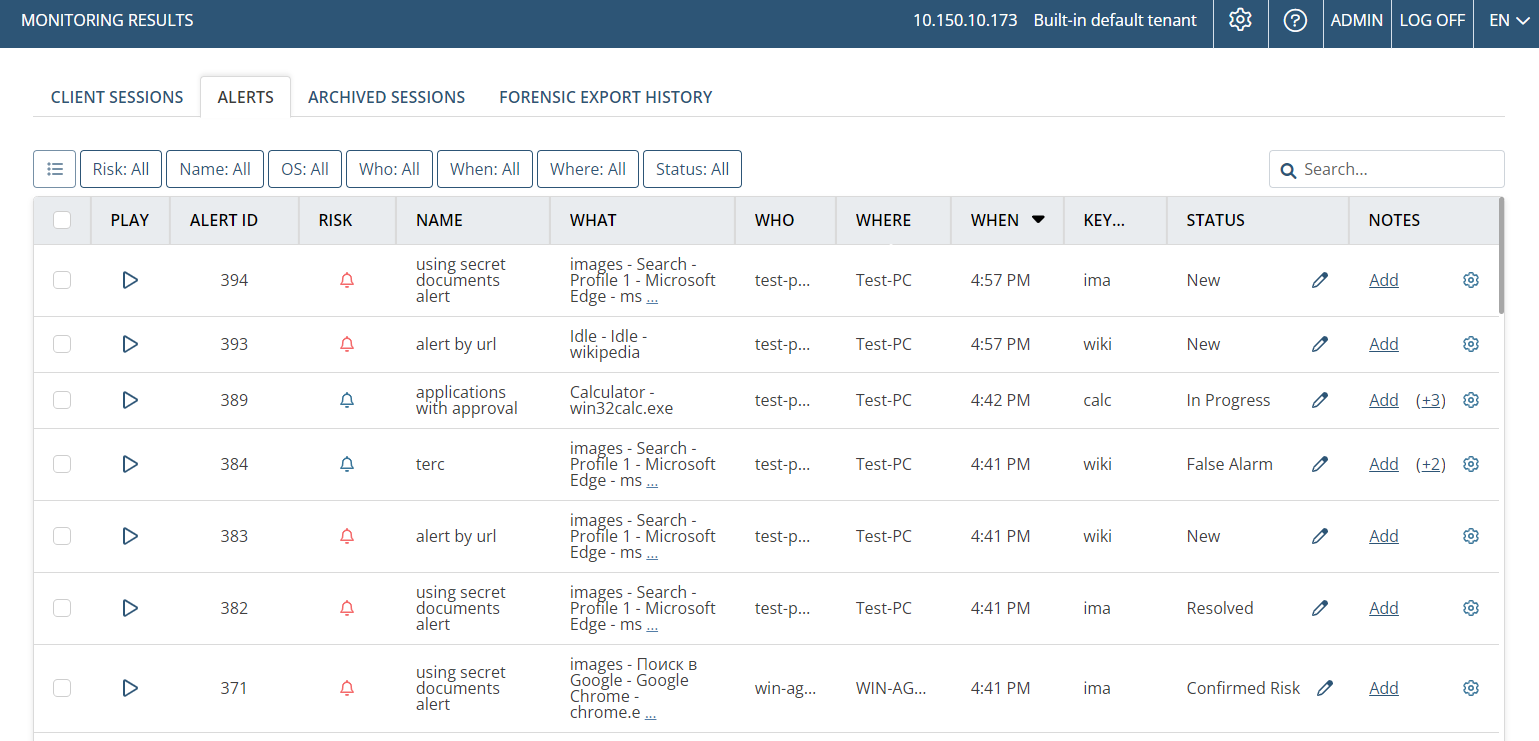
Task: Click the blue bell icon for alert 389
Action: 347,400
